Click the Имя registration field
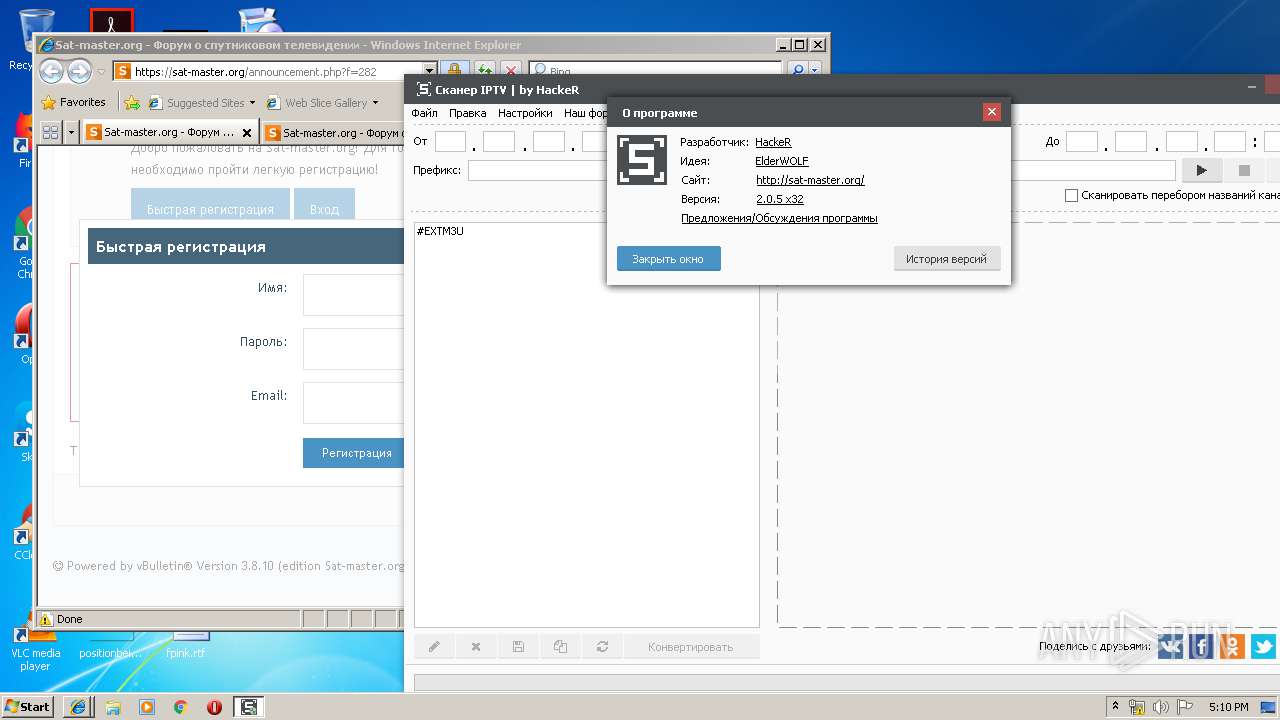 click(355, 295)
